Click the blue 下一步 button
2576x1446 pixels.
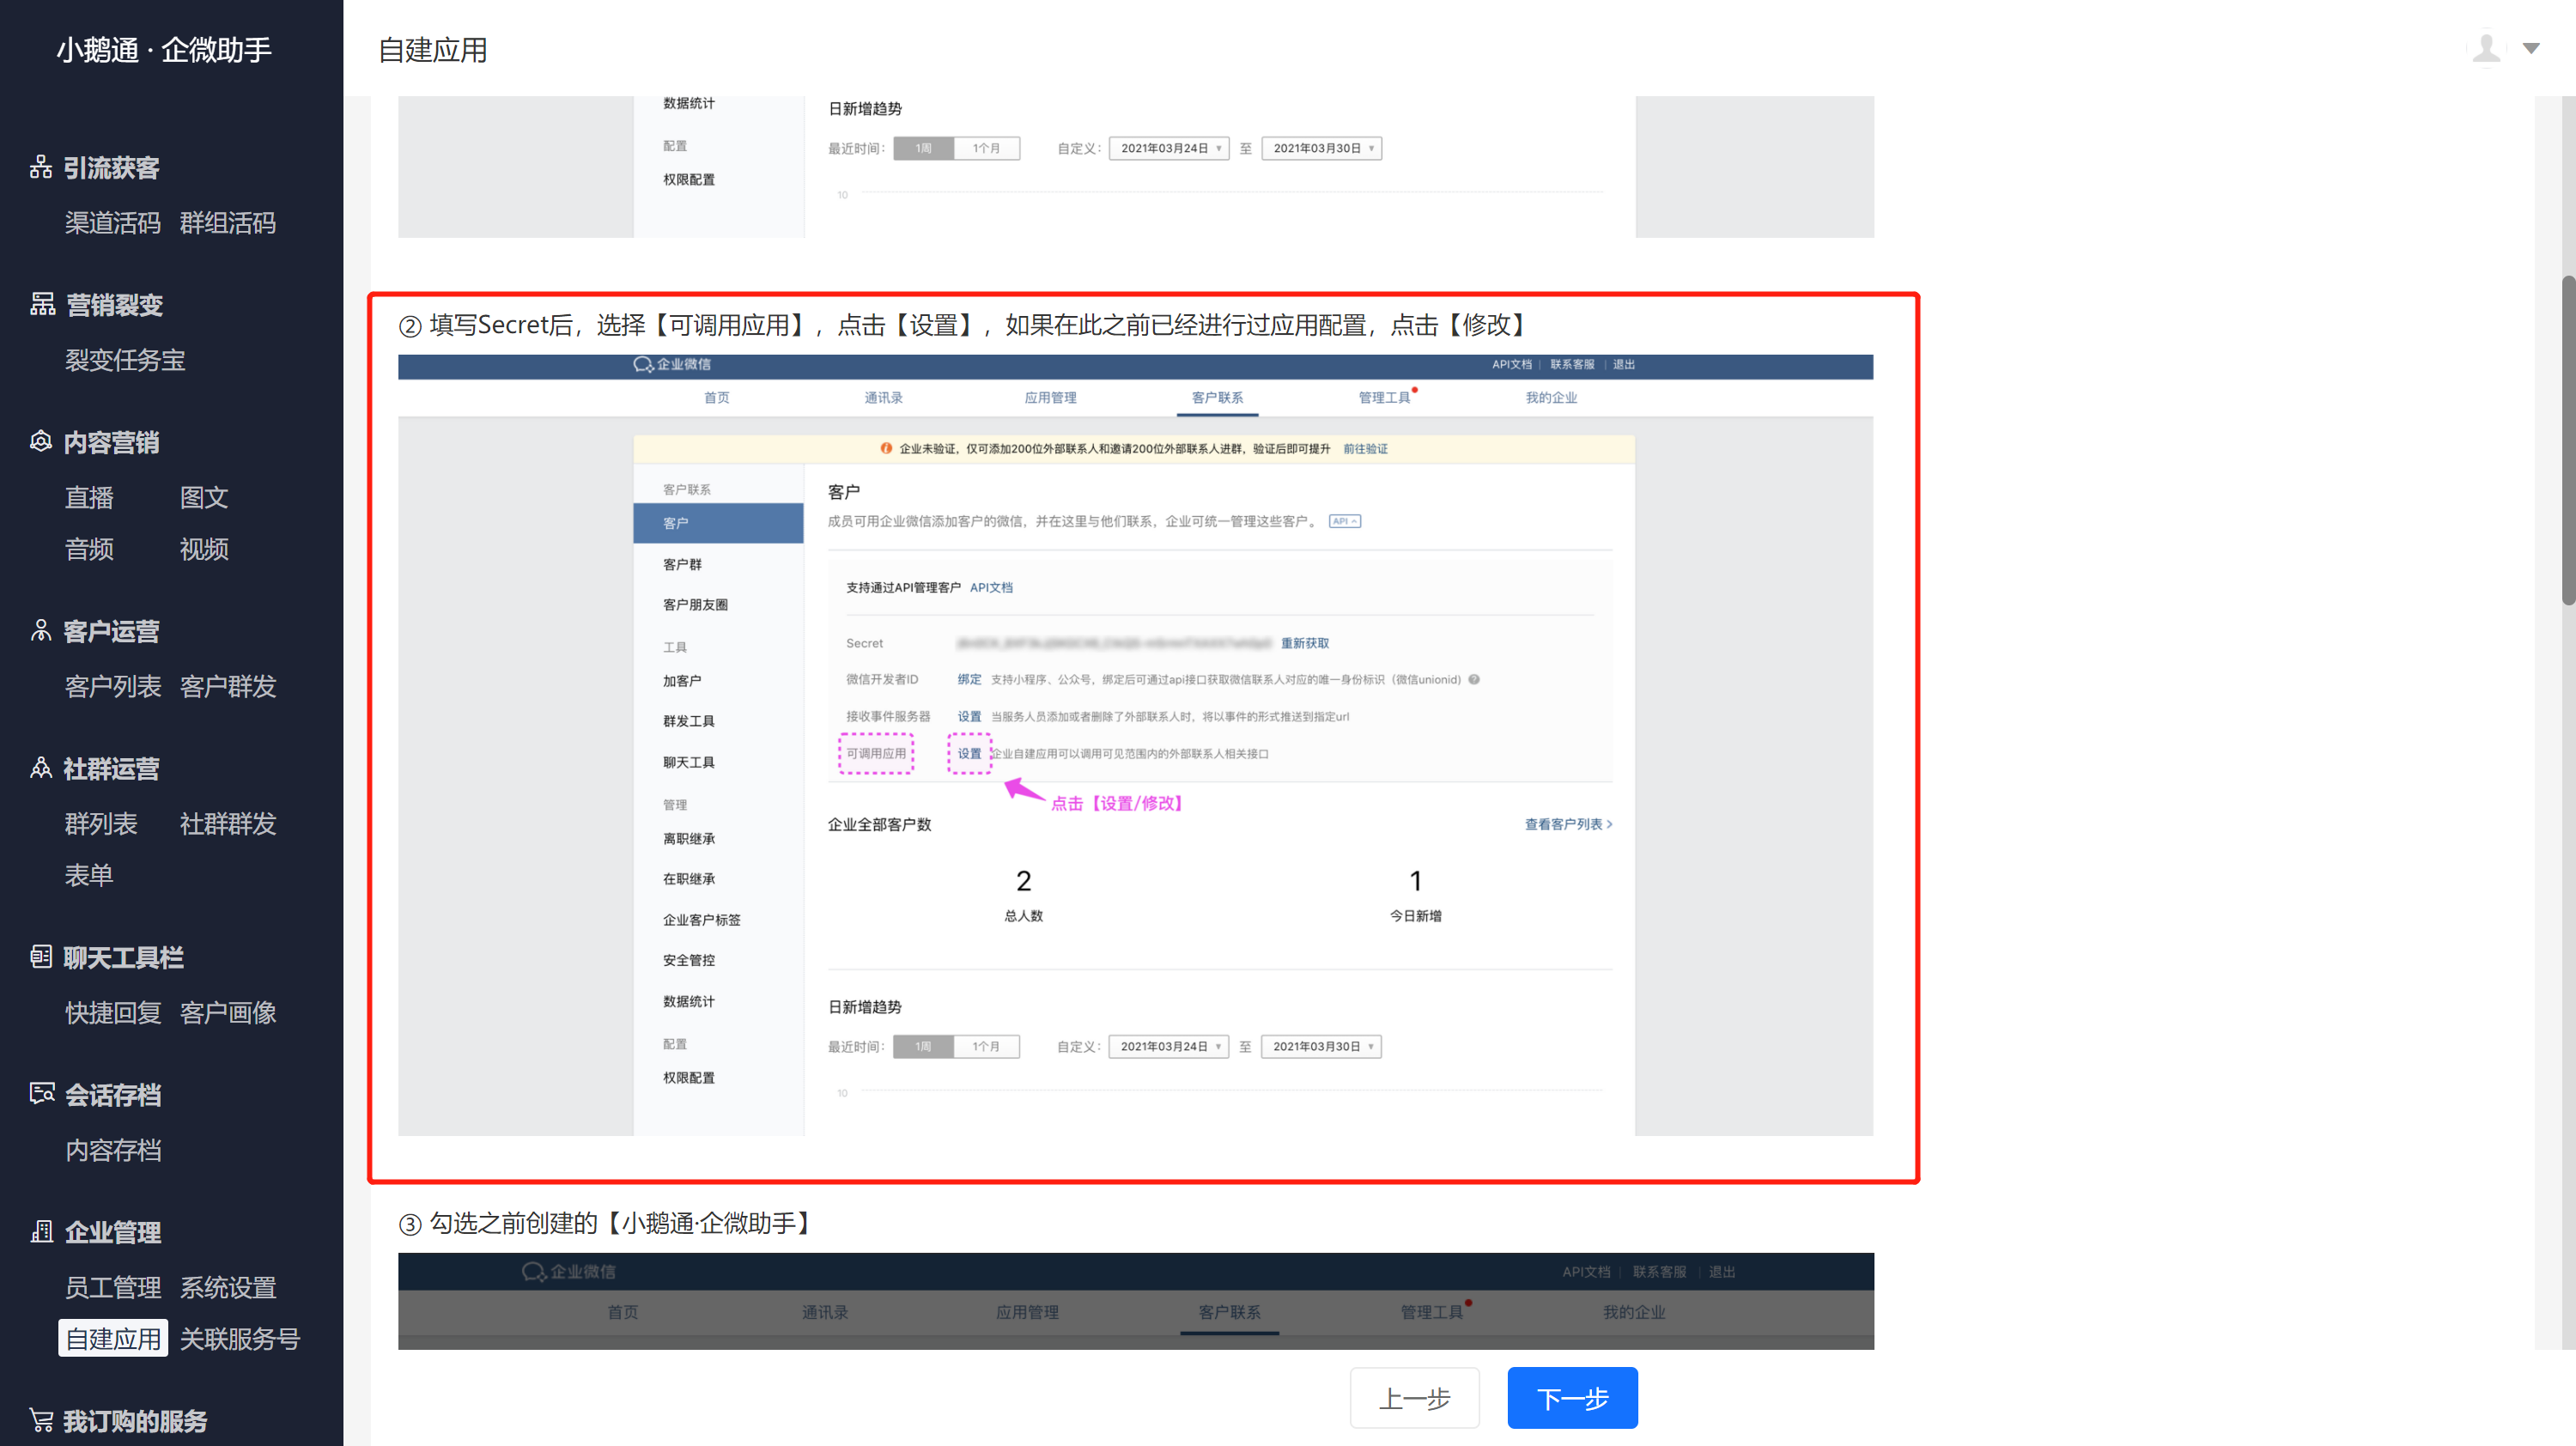click(x=1572, y=1397)
